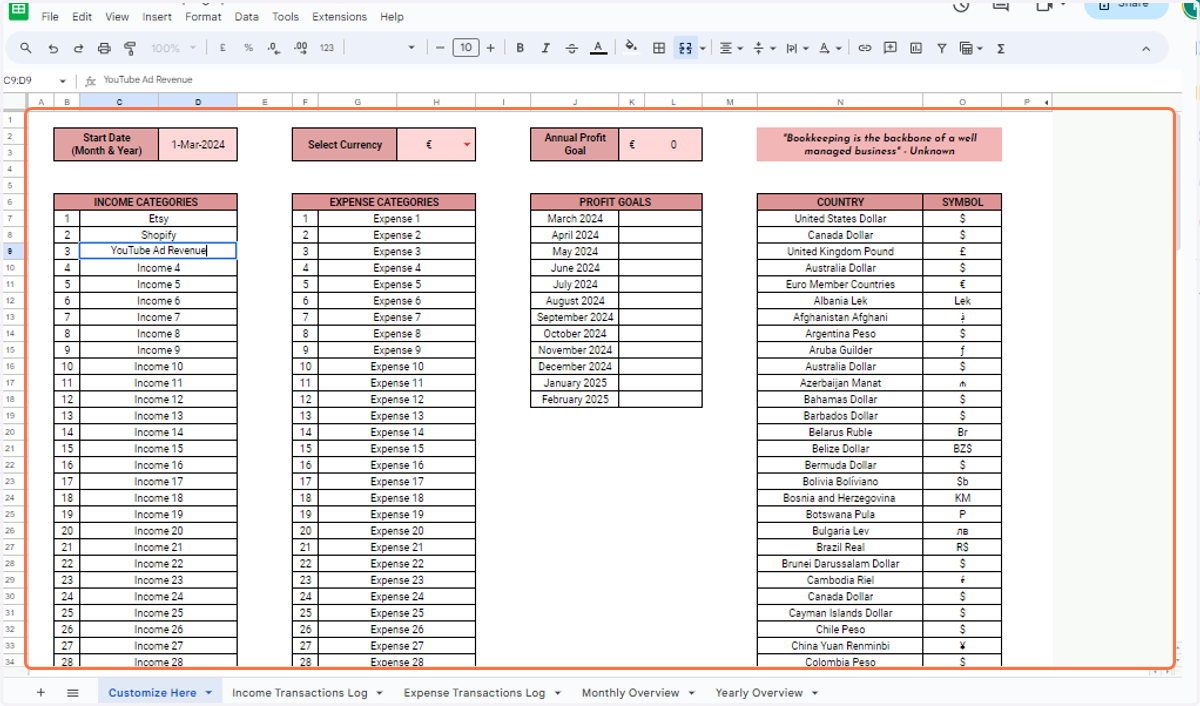Switch to Yearly Overview tab
The image size is (1200, 706).
759,692
